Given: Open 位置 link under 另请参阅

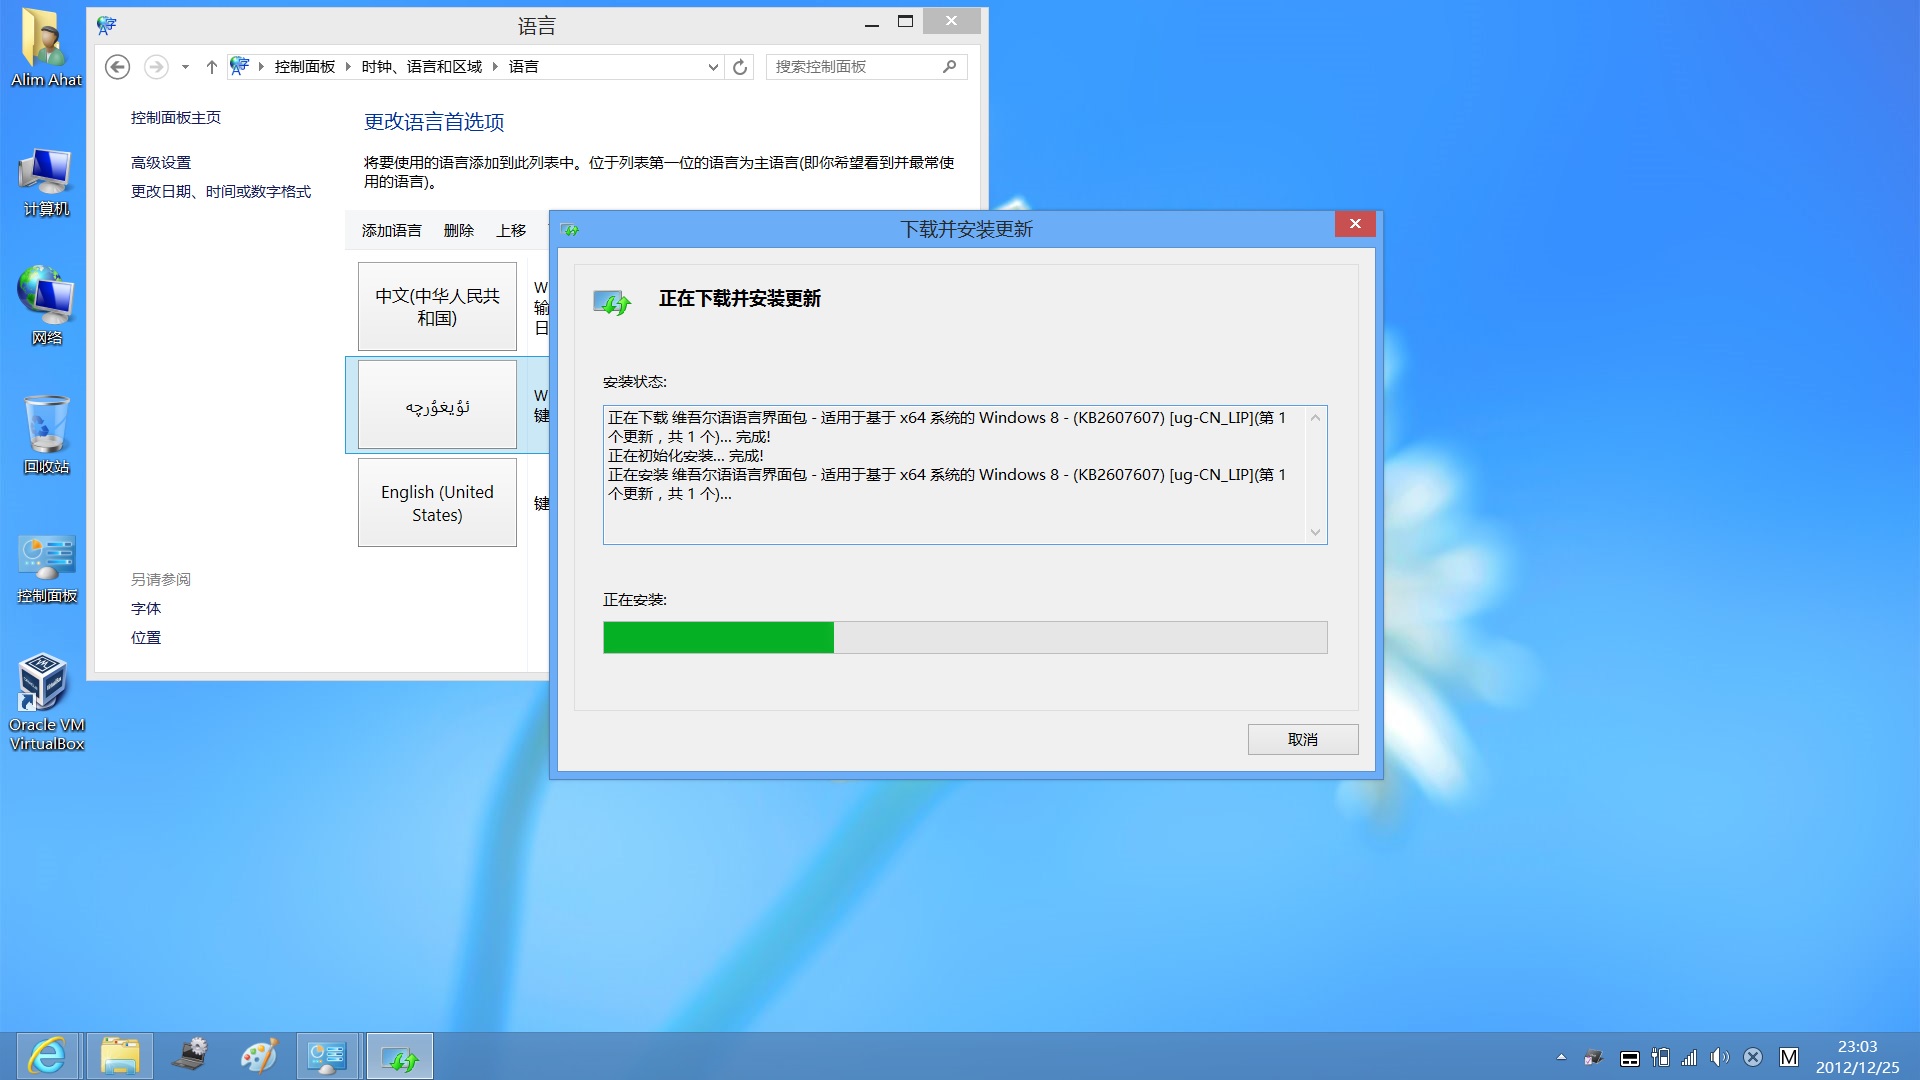Looking at the screenshot, I should click(x=146, y=638).
